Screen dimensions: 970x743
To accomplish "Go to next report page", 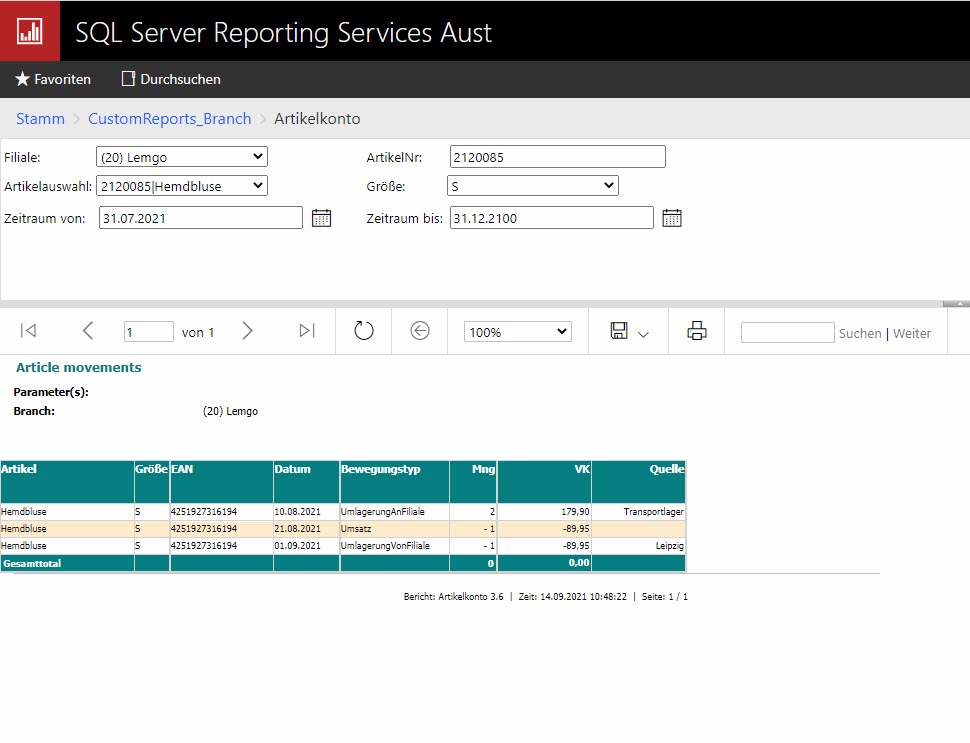I will coord(248,331).
